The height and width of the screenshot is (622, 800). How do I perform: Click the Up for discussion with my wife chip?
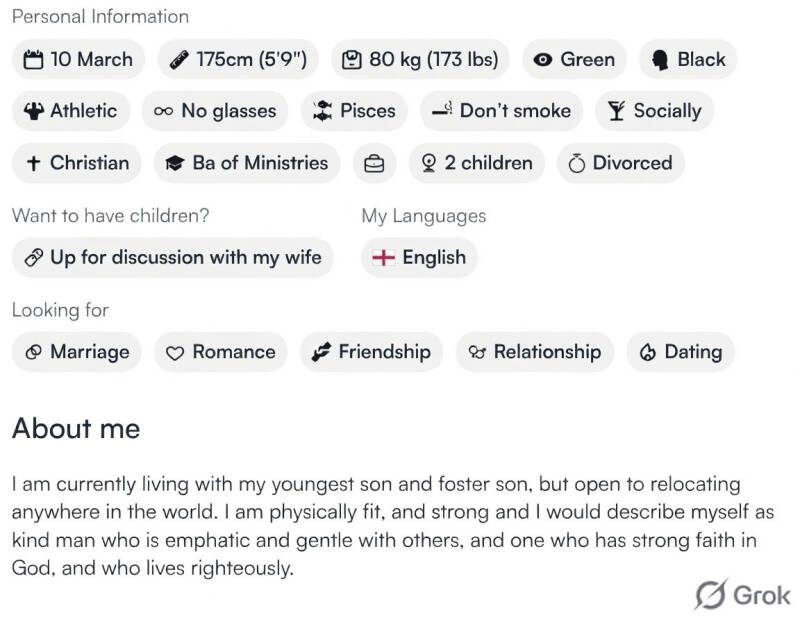[173, 257]
